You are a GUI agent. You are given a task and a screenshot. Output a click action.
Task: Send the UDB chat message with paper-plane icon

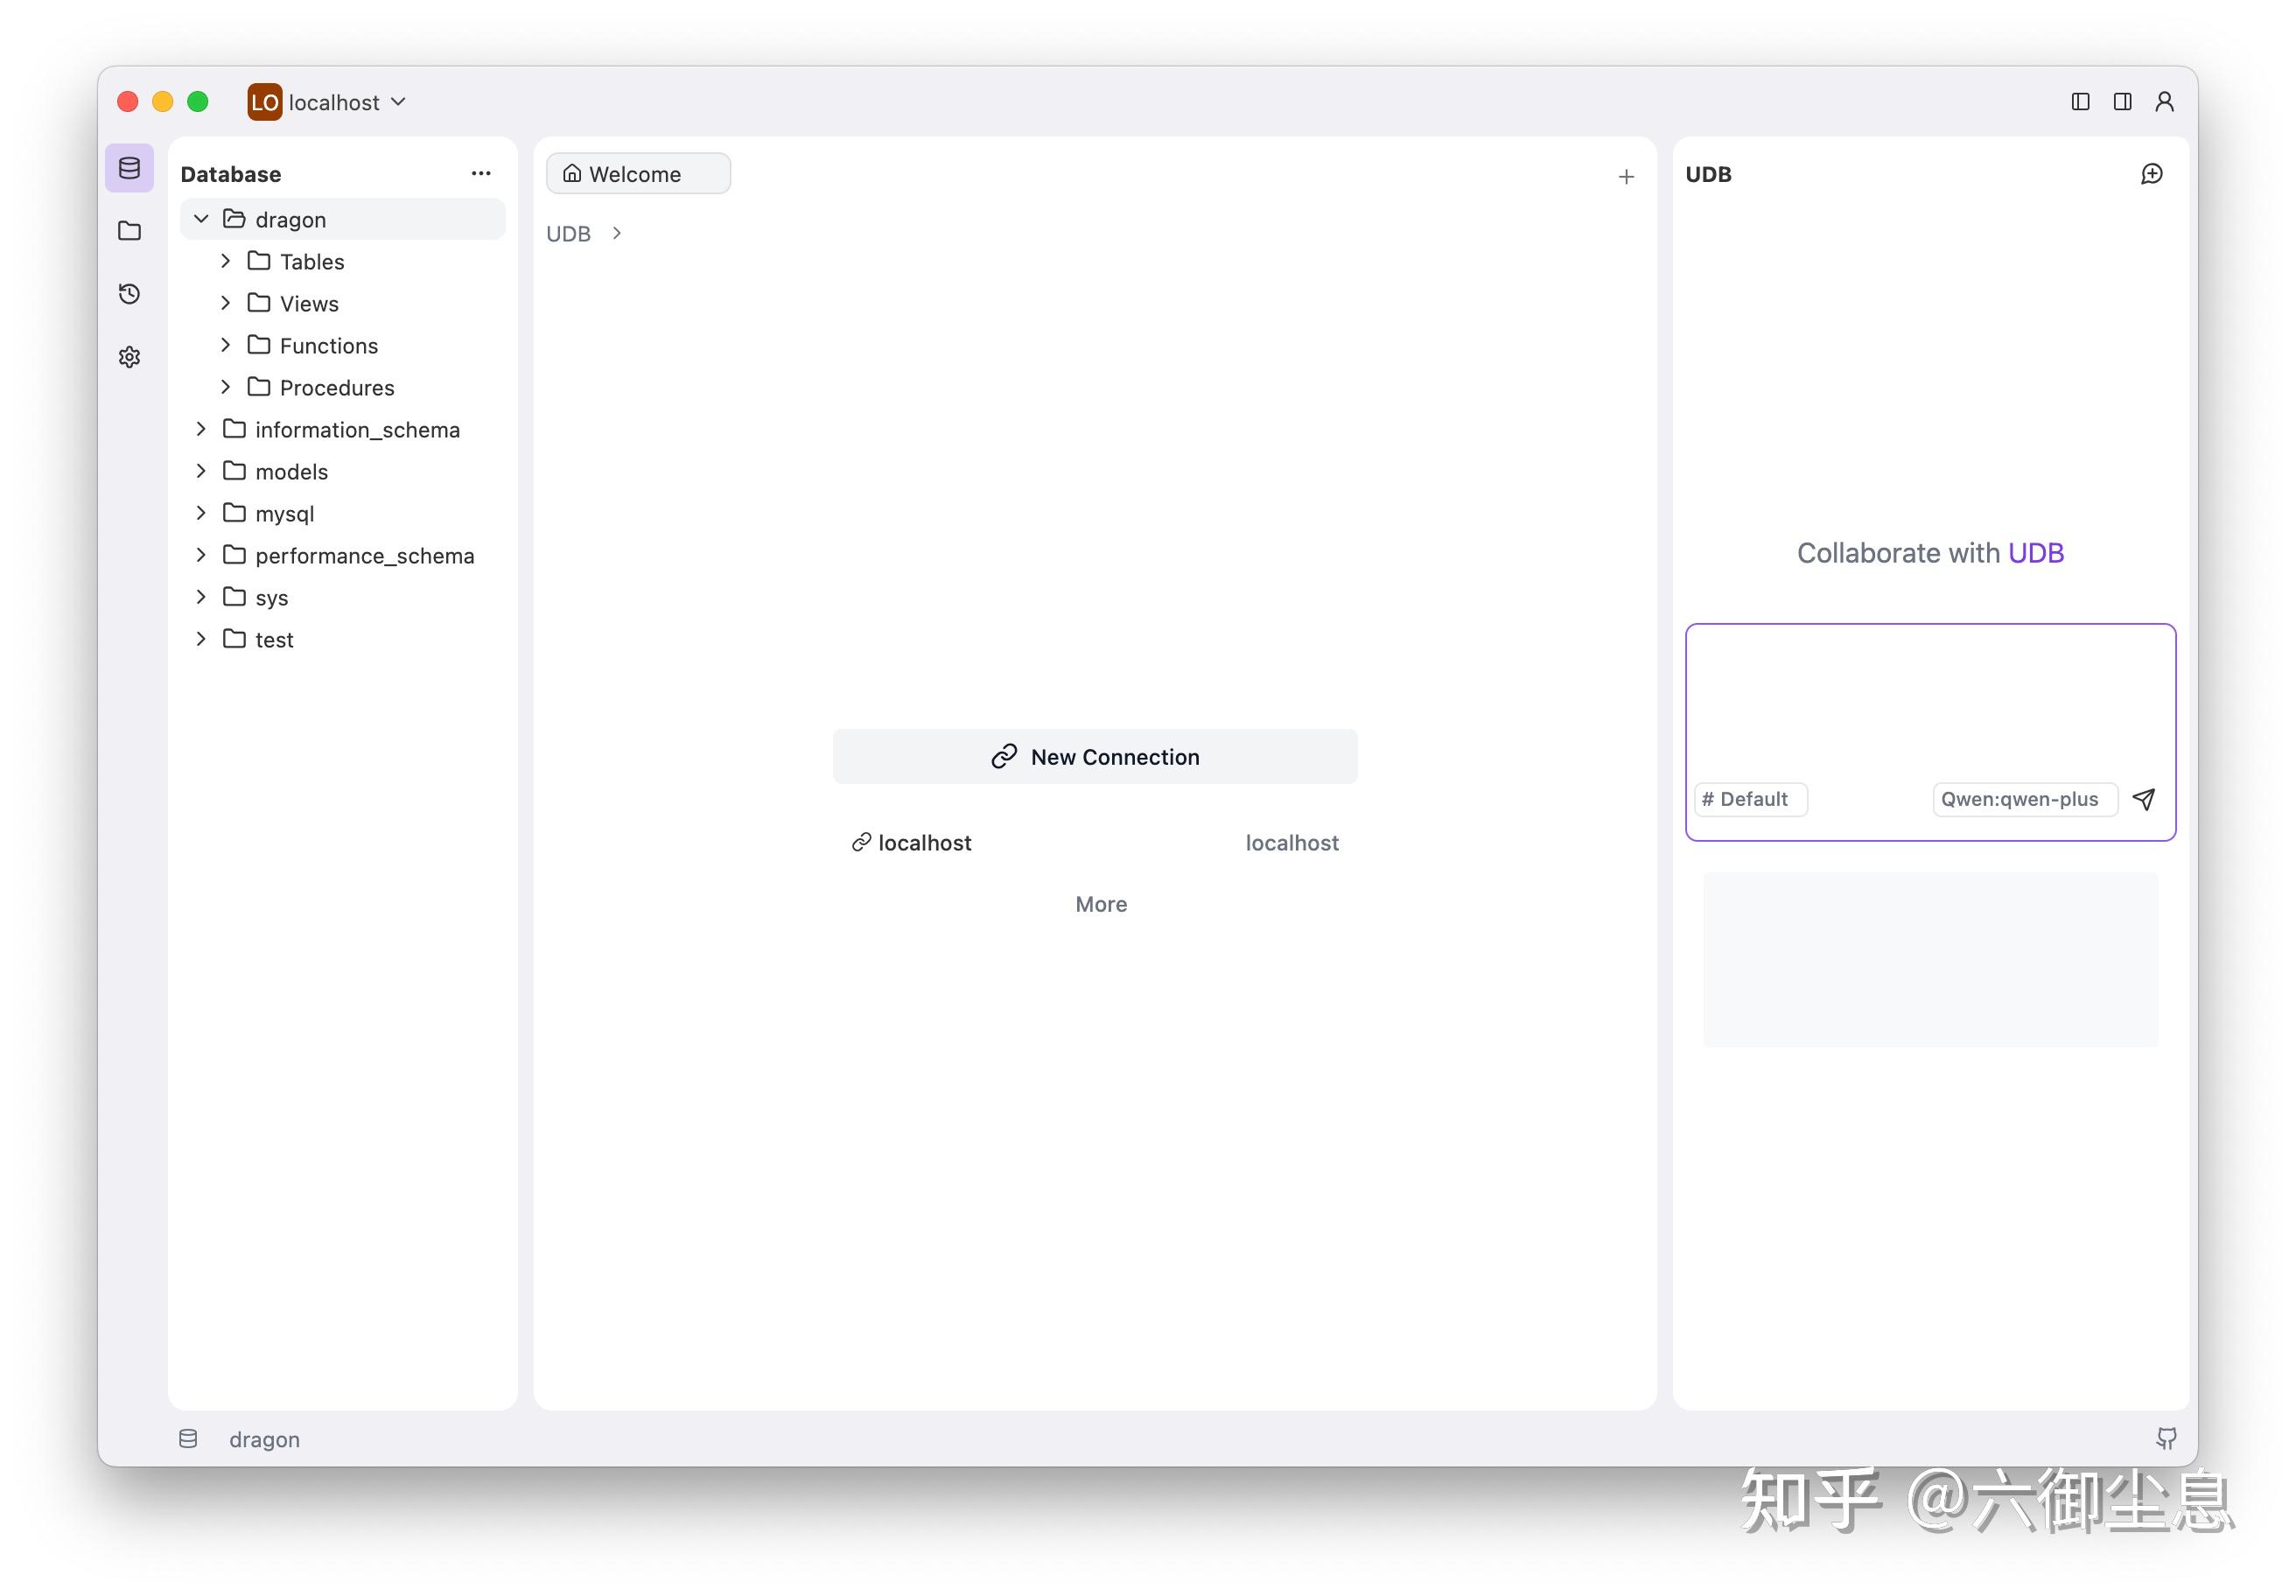(x=2145, y=799)
